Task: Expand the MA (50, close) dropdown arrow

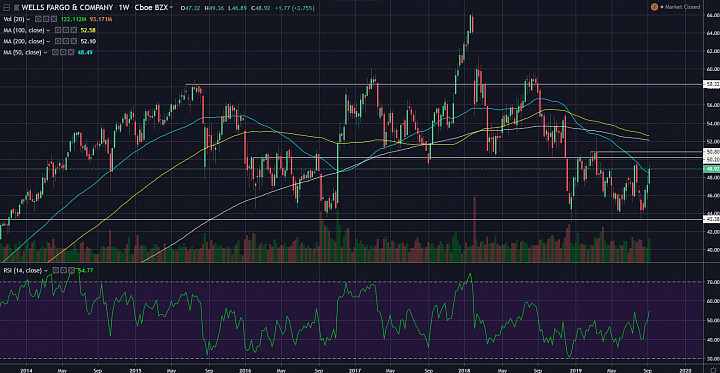Action: coord(45,52)
